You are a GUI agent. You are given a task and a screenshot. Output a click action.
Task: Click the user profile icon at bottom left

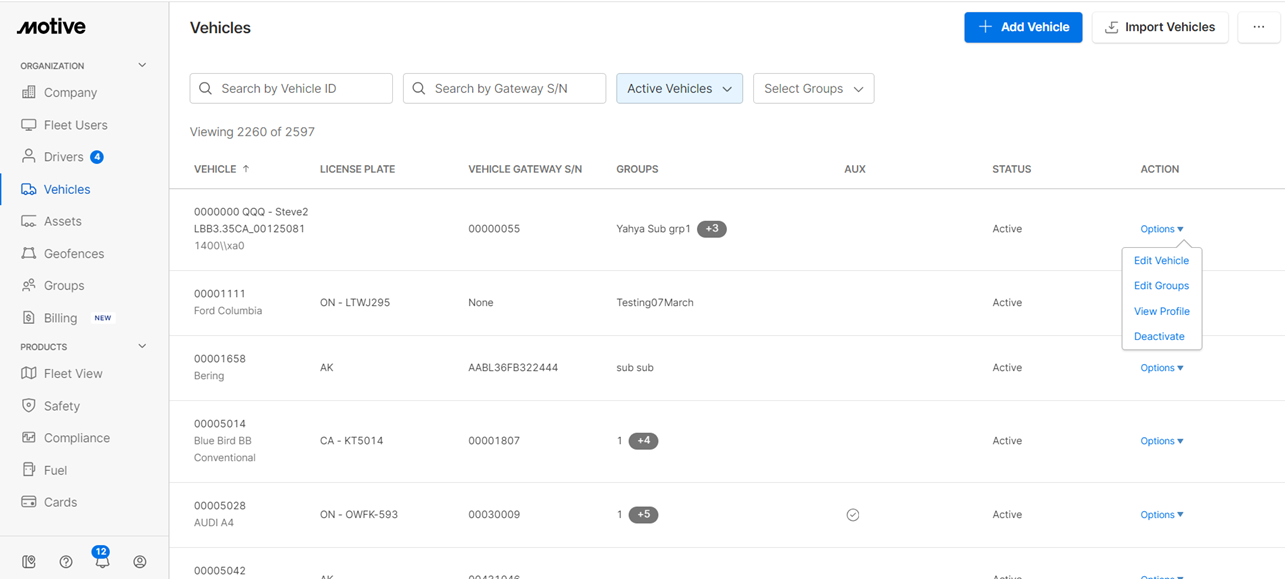coord(140,561)
